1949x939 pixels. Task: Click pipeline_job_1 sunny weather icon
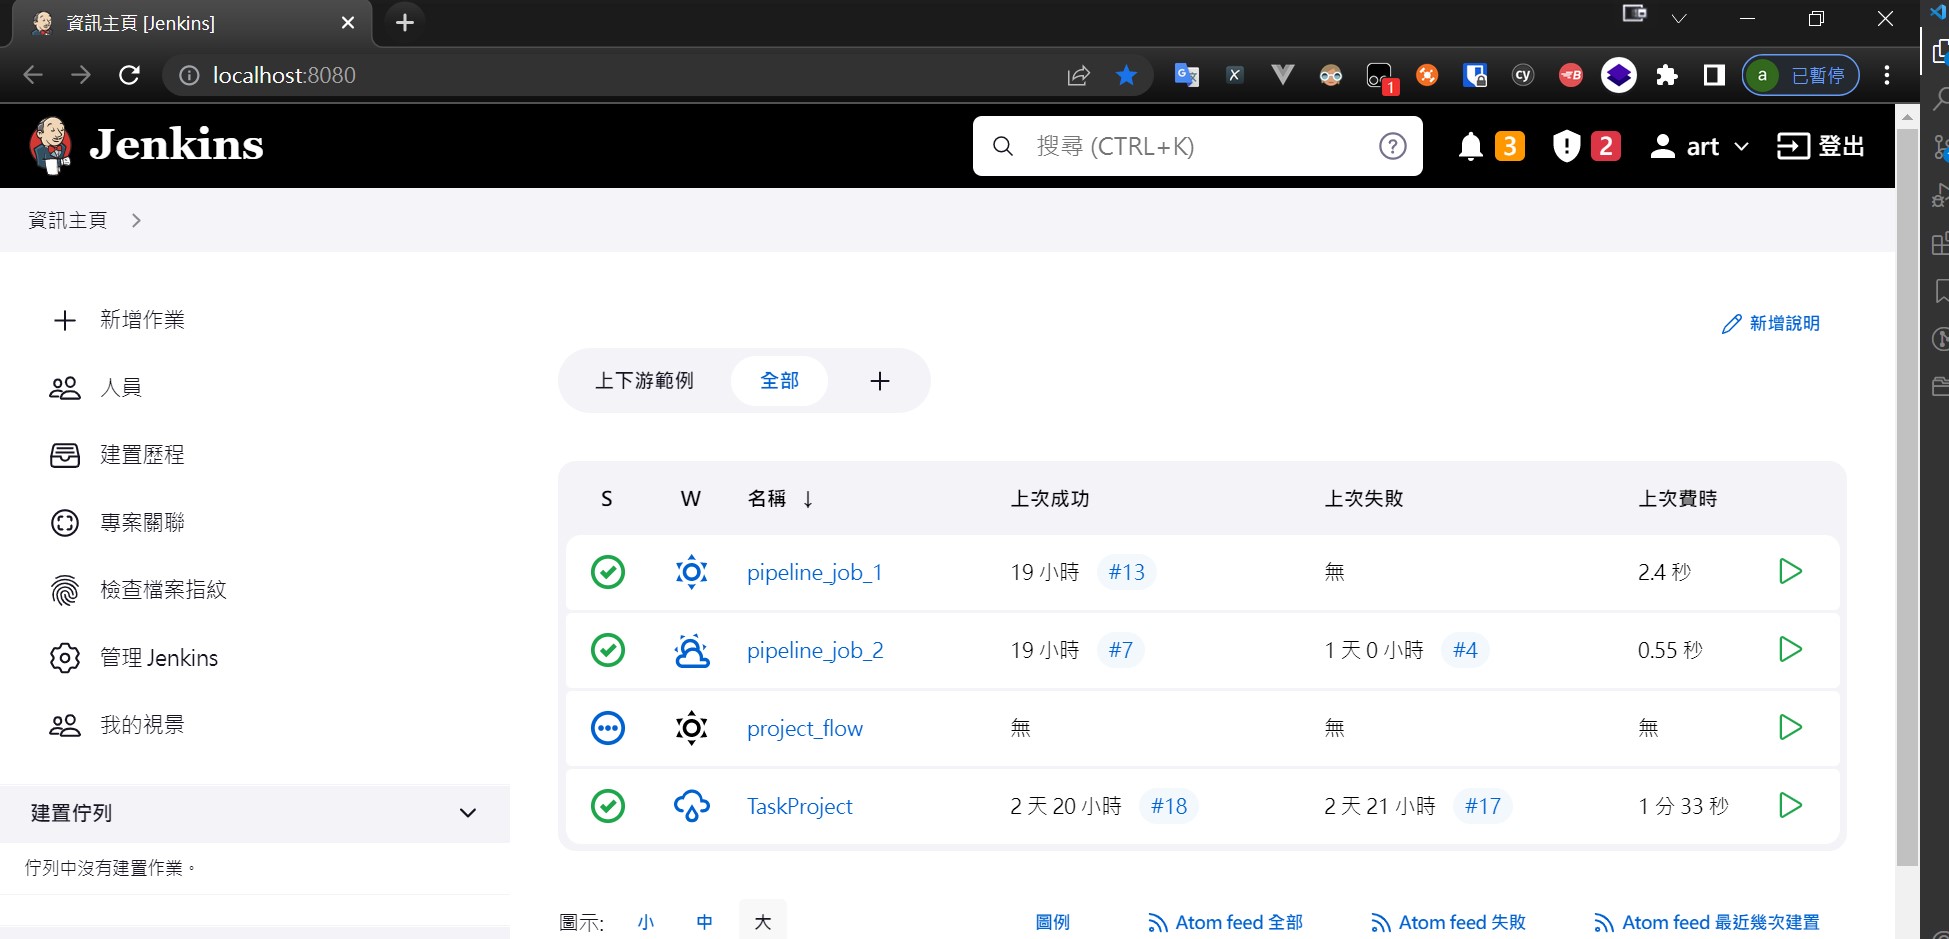[x=692, y=572]
